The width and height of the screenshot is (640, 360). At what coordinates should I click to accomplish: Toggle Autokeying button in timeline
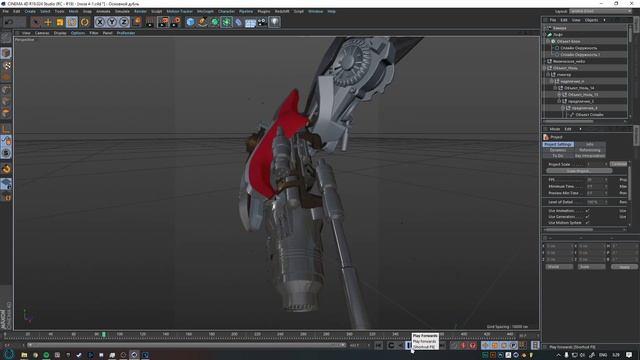point(473,345)
